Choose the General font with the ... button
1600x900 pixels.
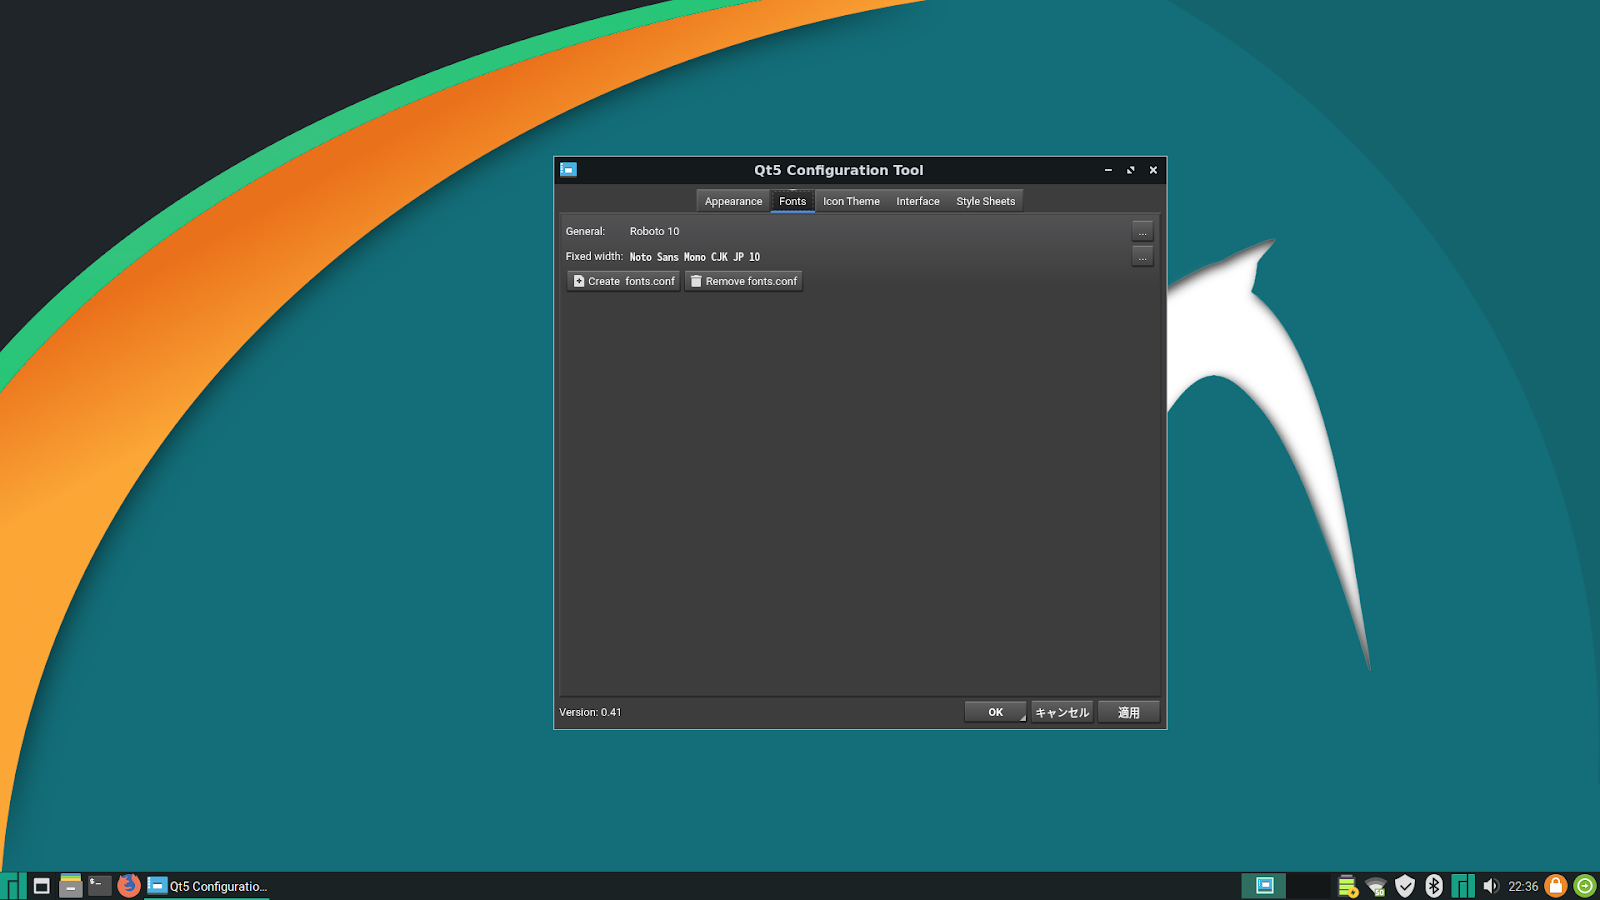[1142, 231]
